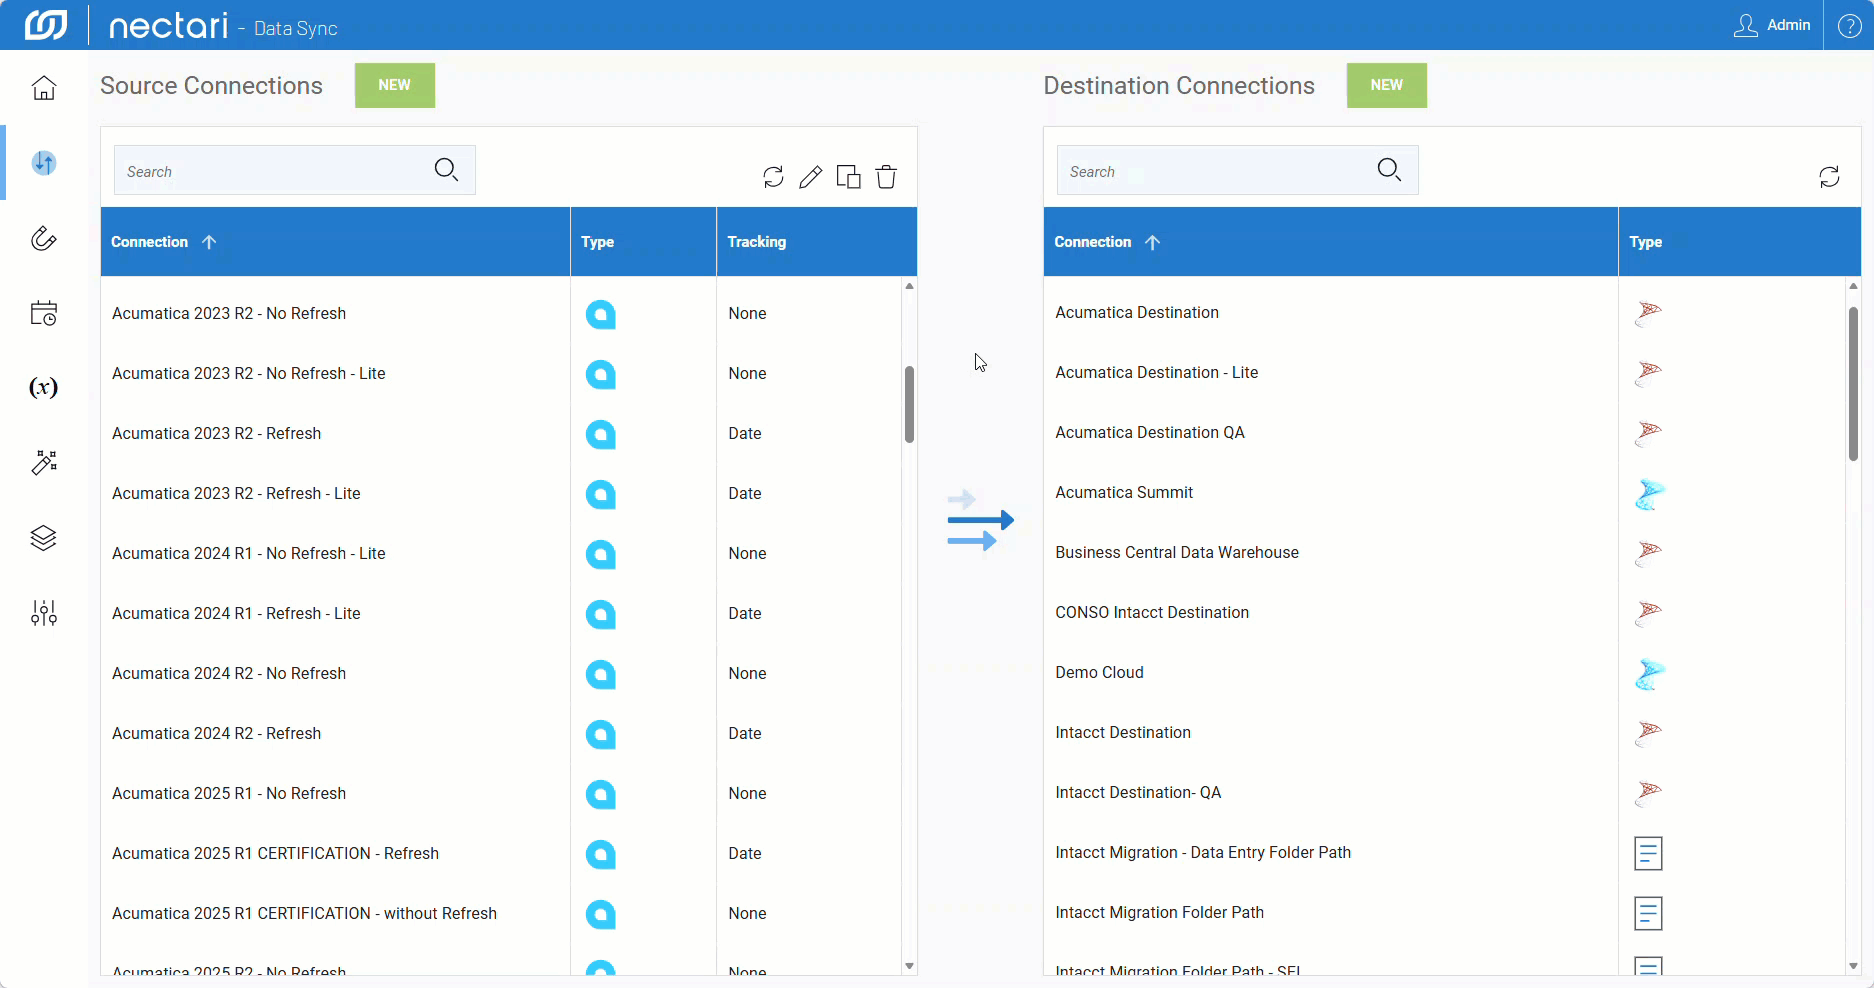Select CONSO Intacct Destination row

[1444, 613]
